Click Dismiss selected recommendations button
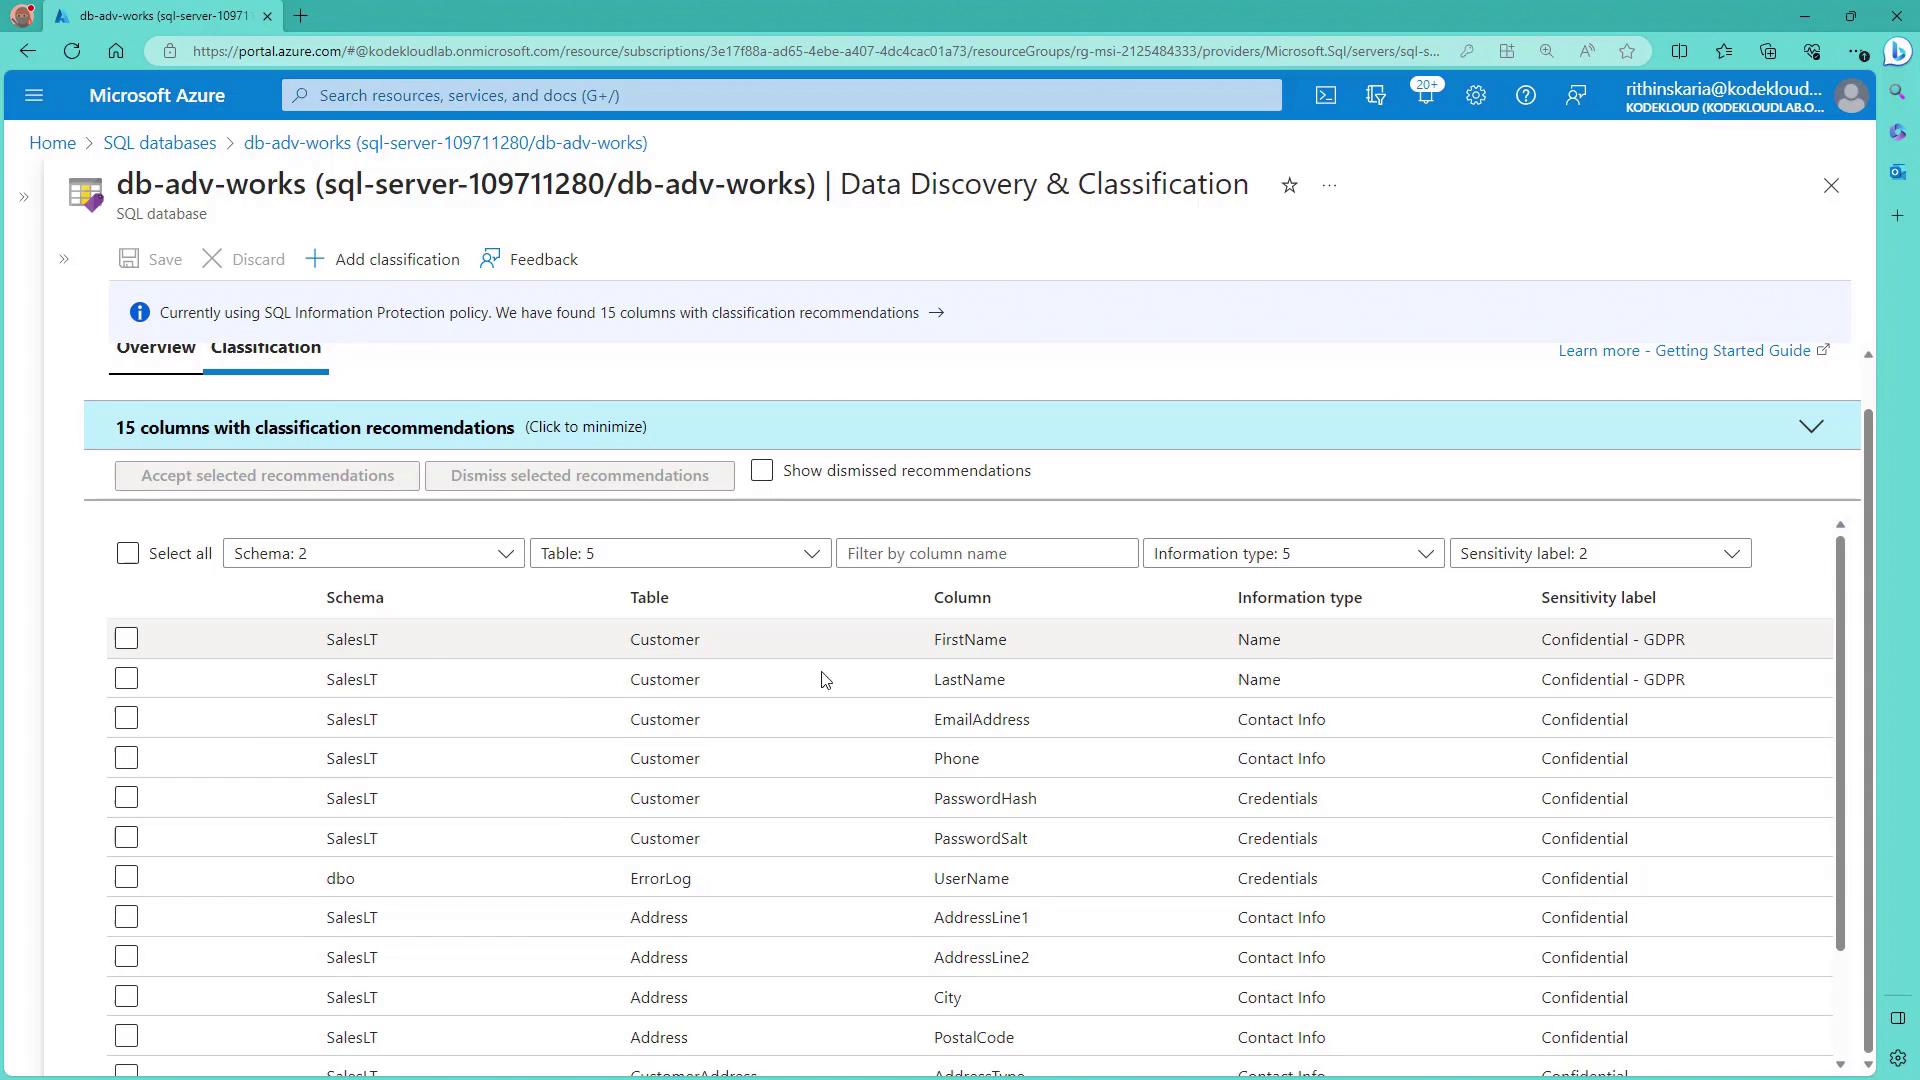Image resolution: width=1920 pixels, height=1080 pixels. click(580, 475)
